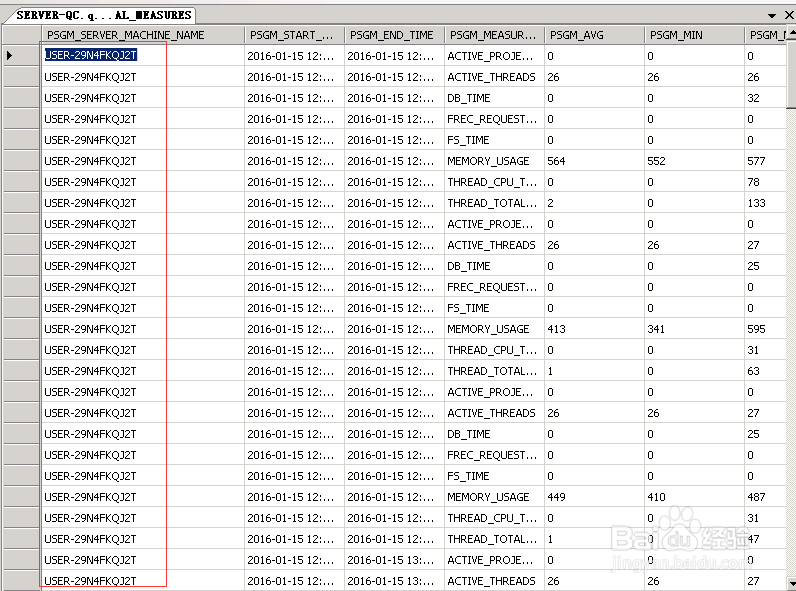Screen dimensions: 796x591
Task: Click the current-row arrow indicator
Action: tap(10, 55)
